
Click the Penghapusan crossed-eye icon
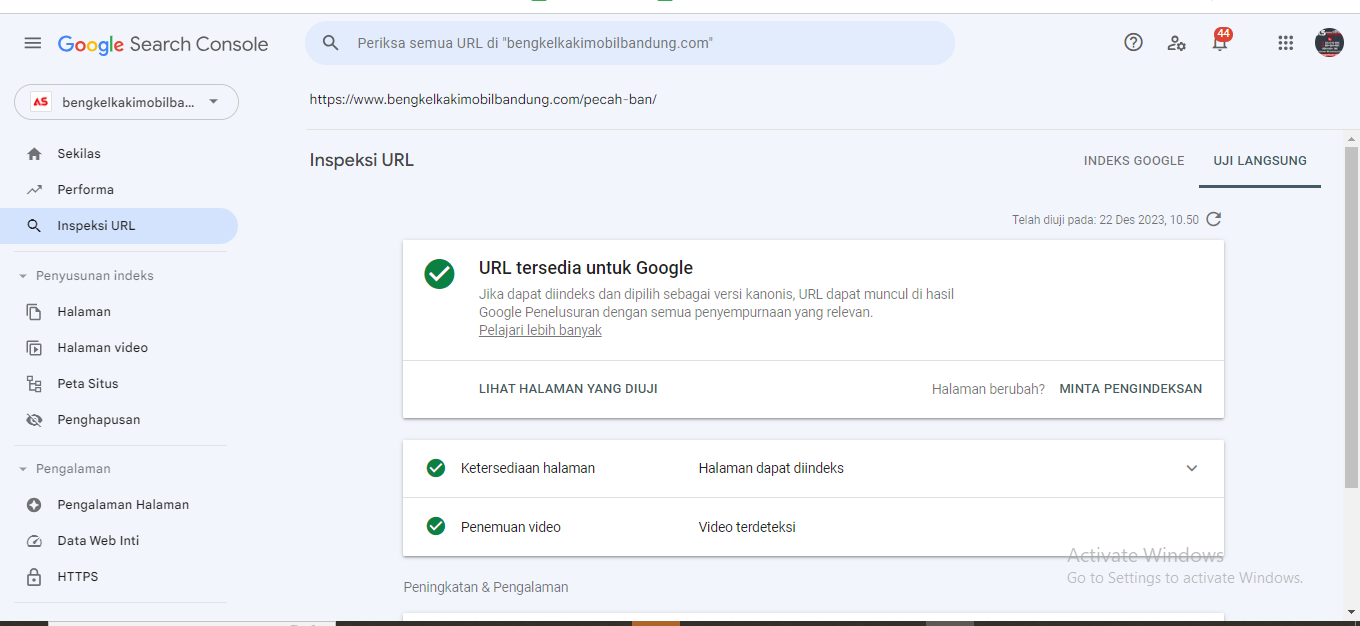35,420
